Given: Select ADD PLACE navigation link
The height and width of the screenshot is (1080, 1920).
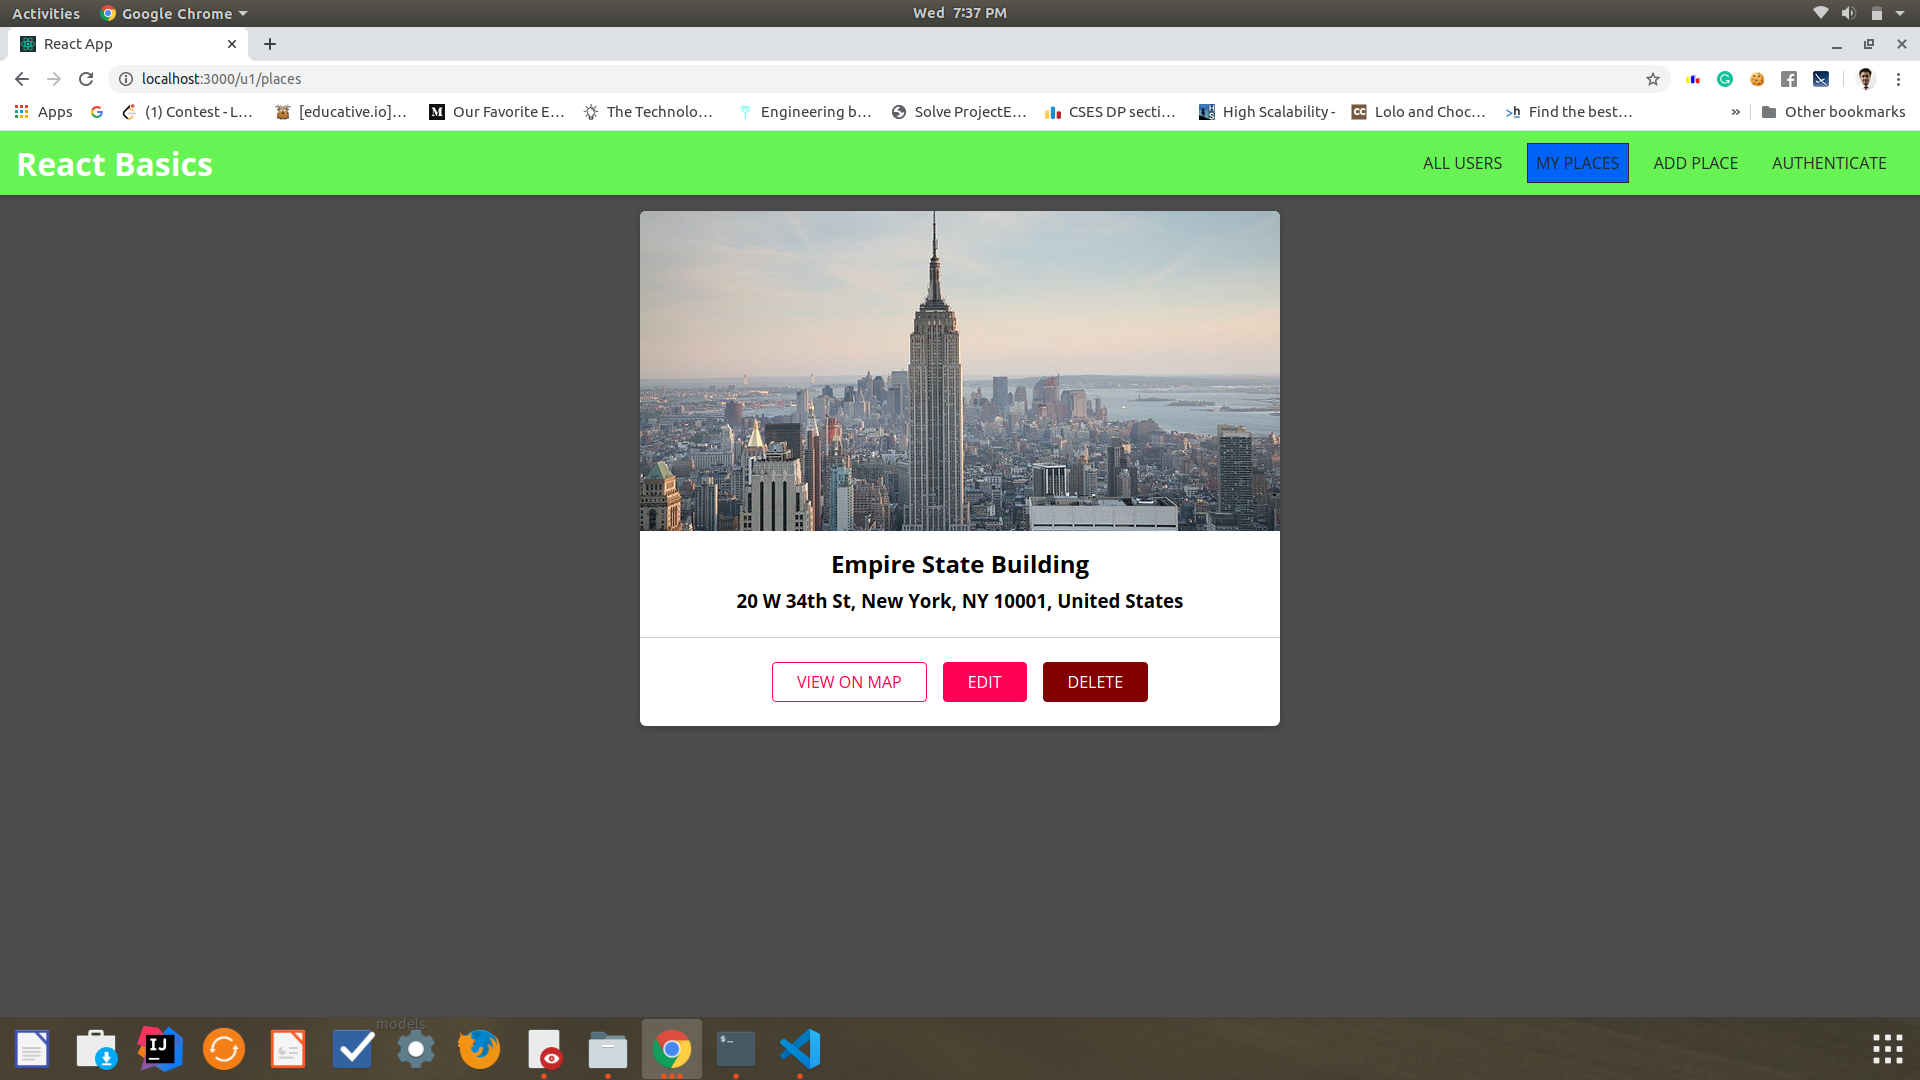Looking at the screenshot, I should coord(1695,163).
